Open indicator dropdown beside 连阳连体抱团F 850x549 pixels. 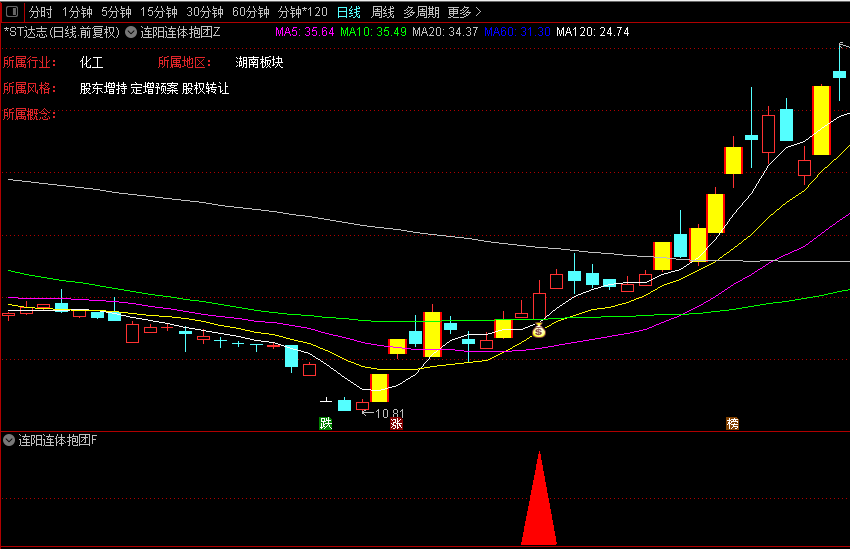point(9,440)
